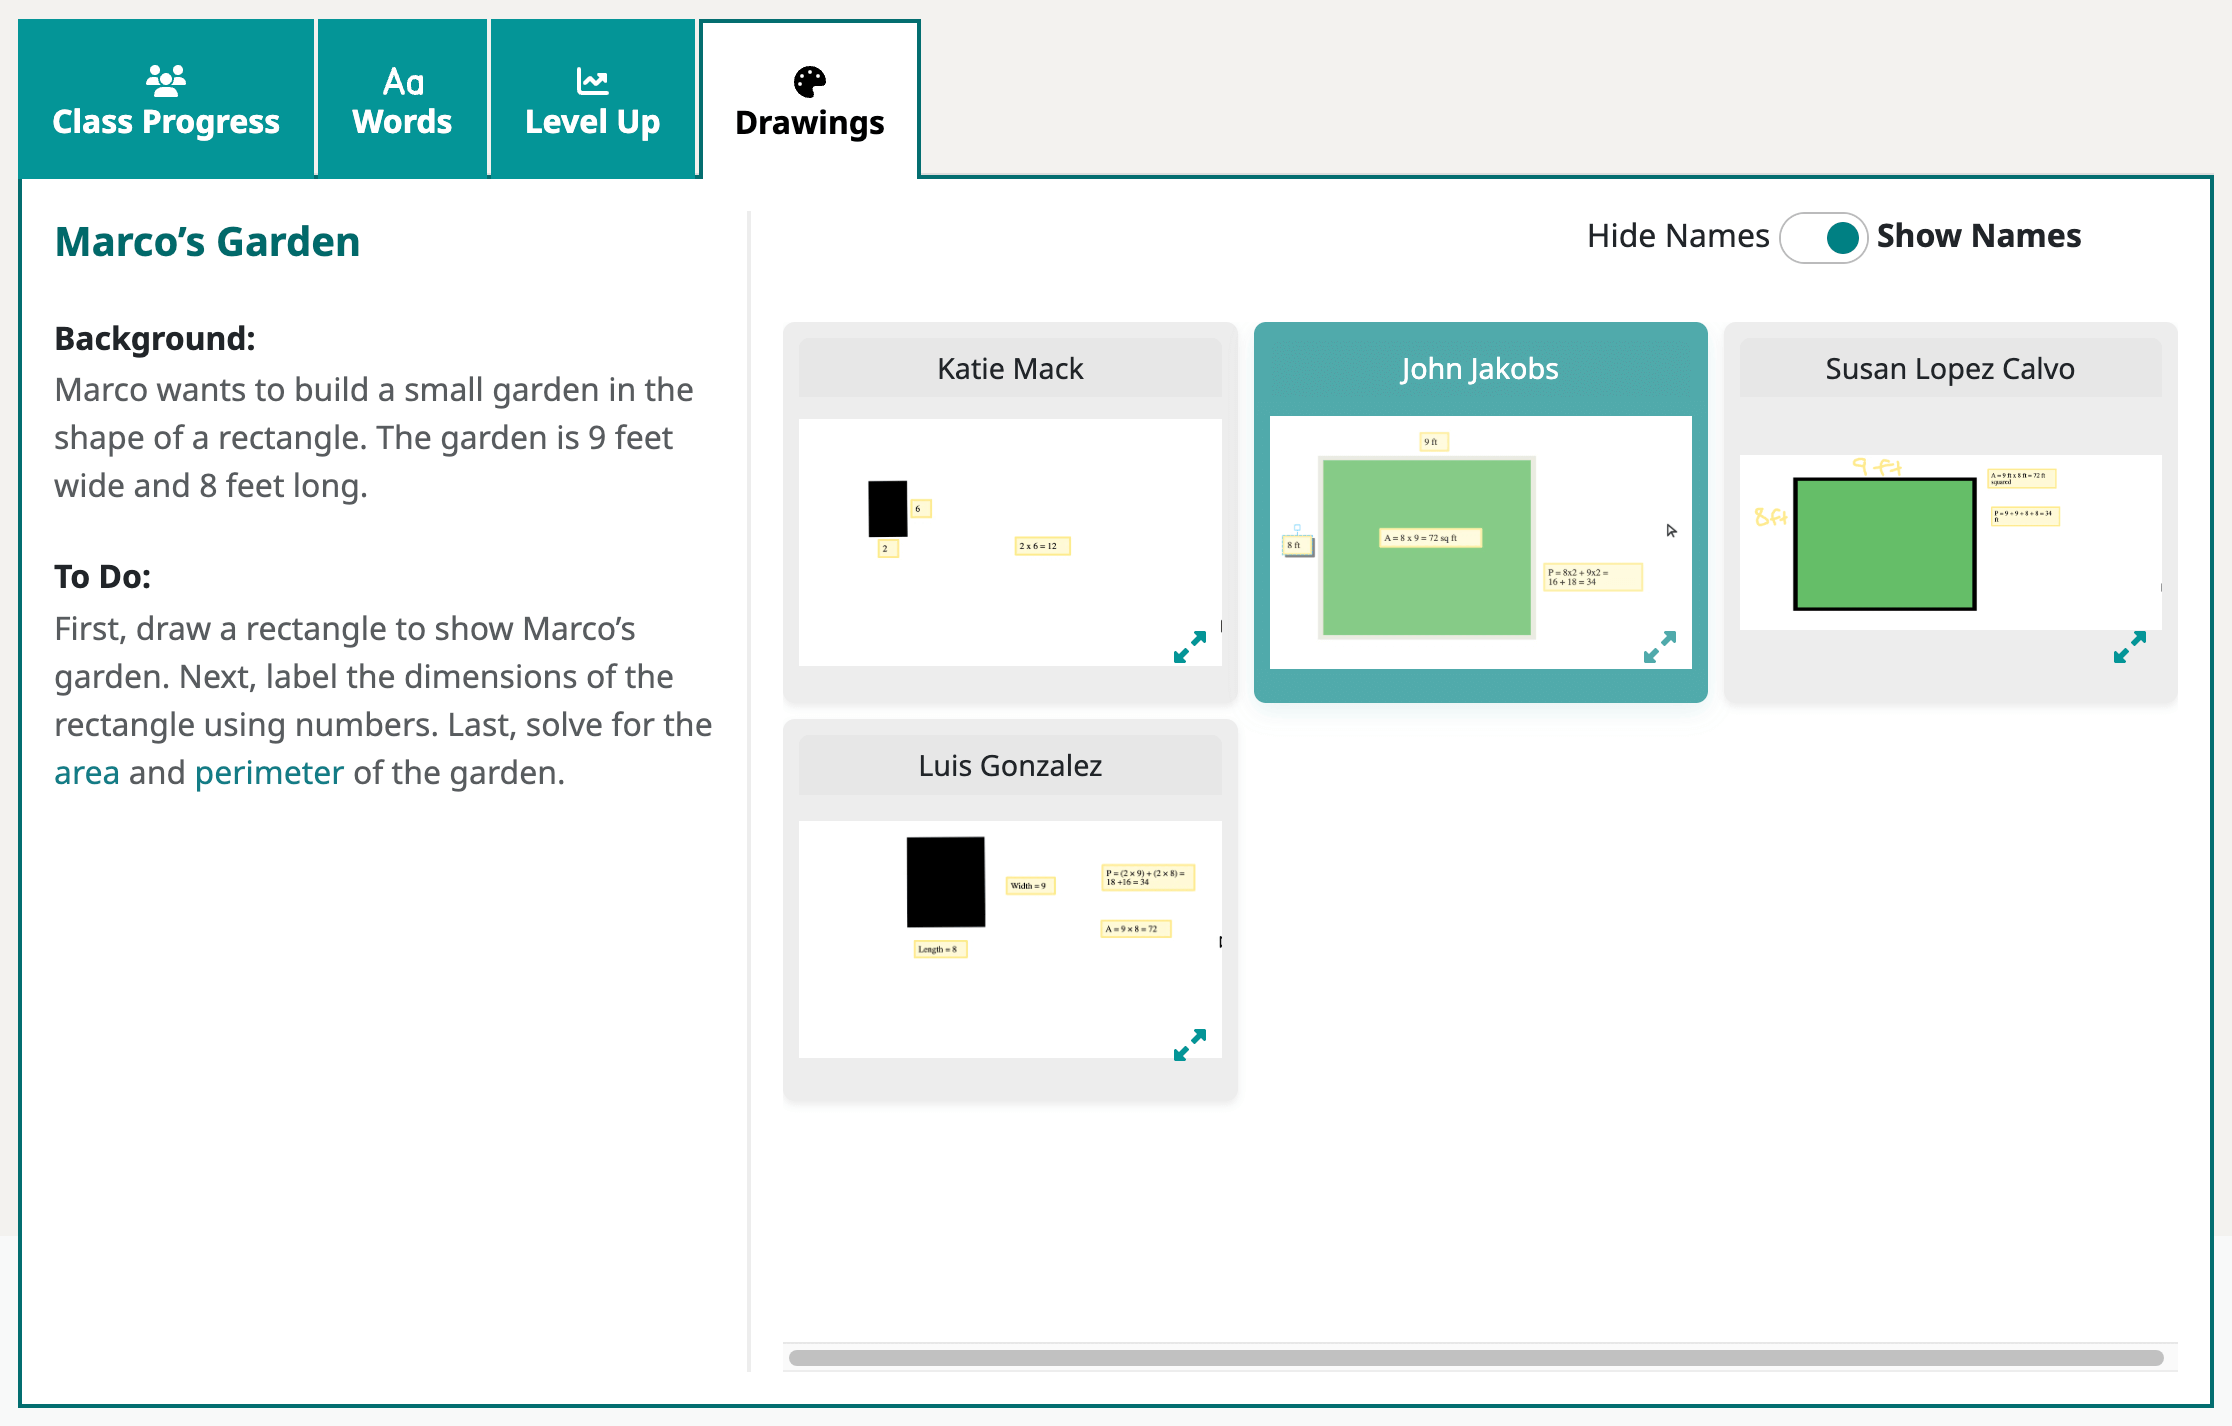Click the Luis Gonzalez name header
2232x1426 pixels.
1010,766
